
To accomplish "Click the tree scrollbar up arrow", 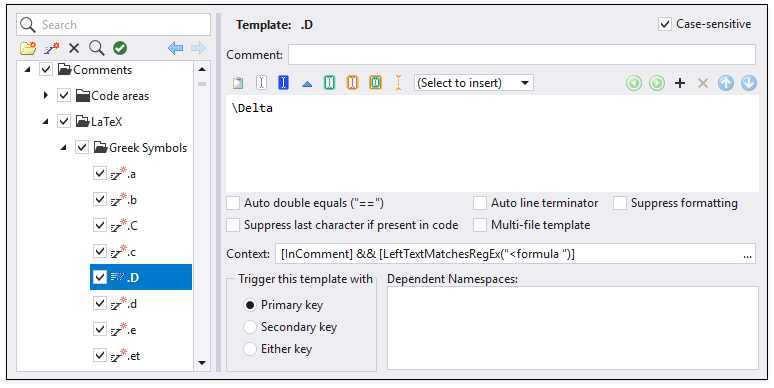I will coord(202,69).
